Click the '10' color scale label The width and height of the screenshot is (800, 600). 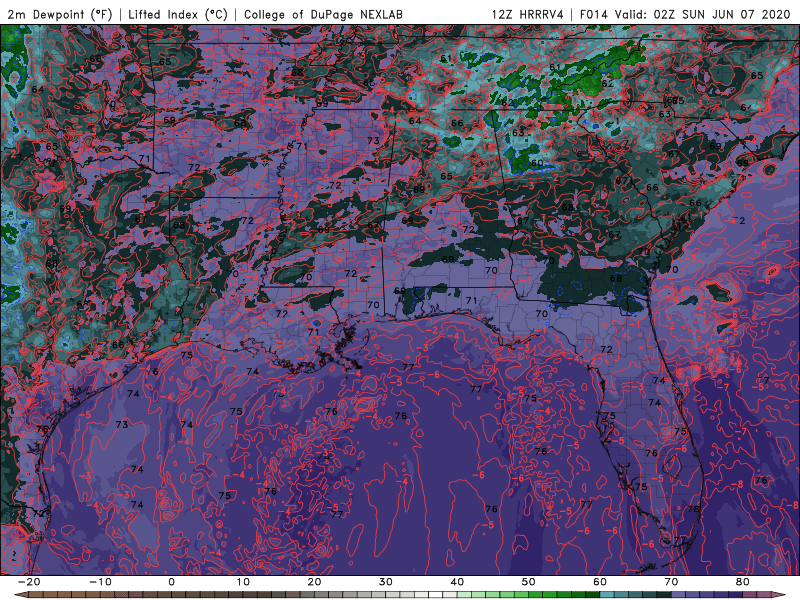pyautogui.click(x=243, y=582)
